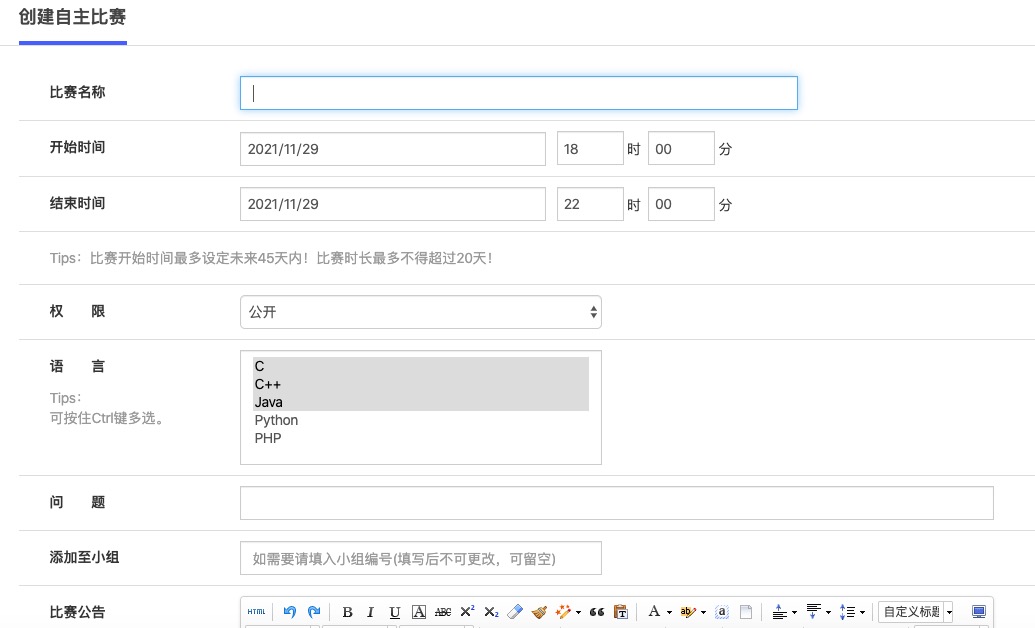Screen dimensions: 1035x628
Task: Redo edit in announcement editor
Action: (x=314, y=611)
